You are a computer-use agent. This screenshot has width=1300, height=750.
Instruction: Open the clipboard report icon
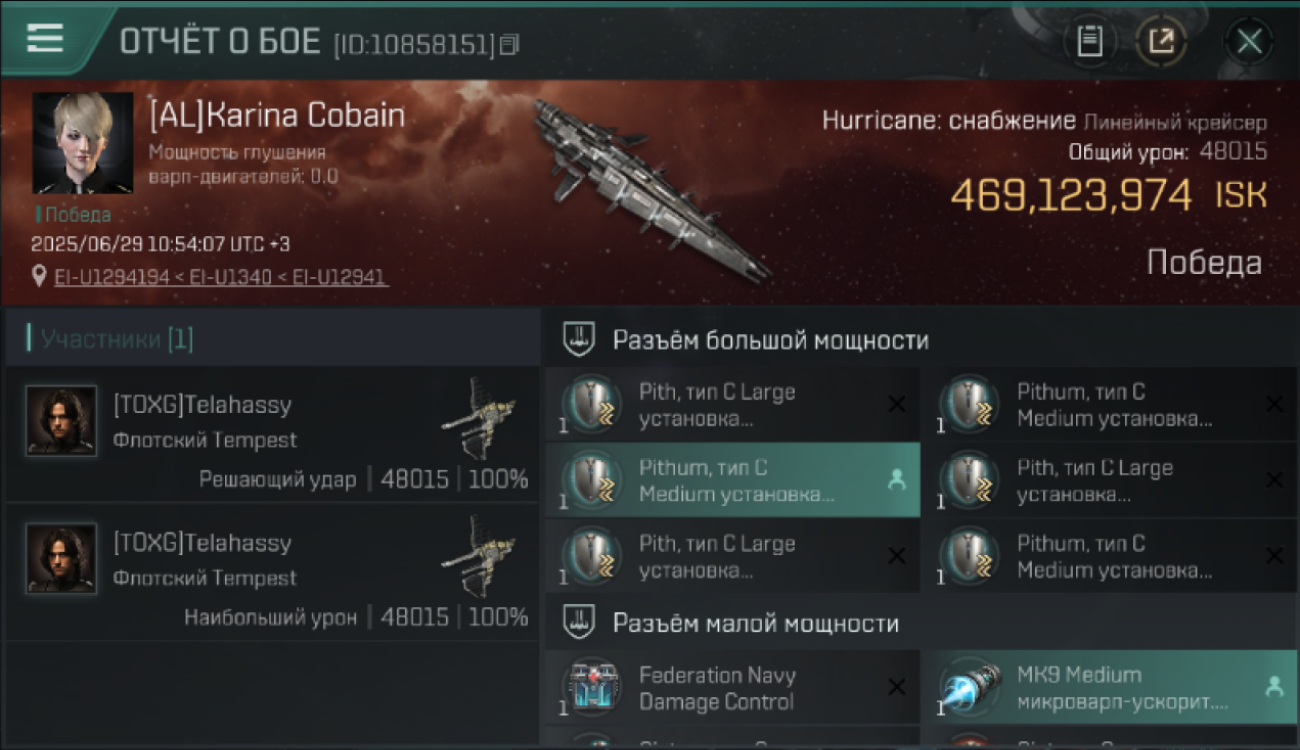click(x=1089, y=42)
